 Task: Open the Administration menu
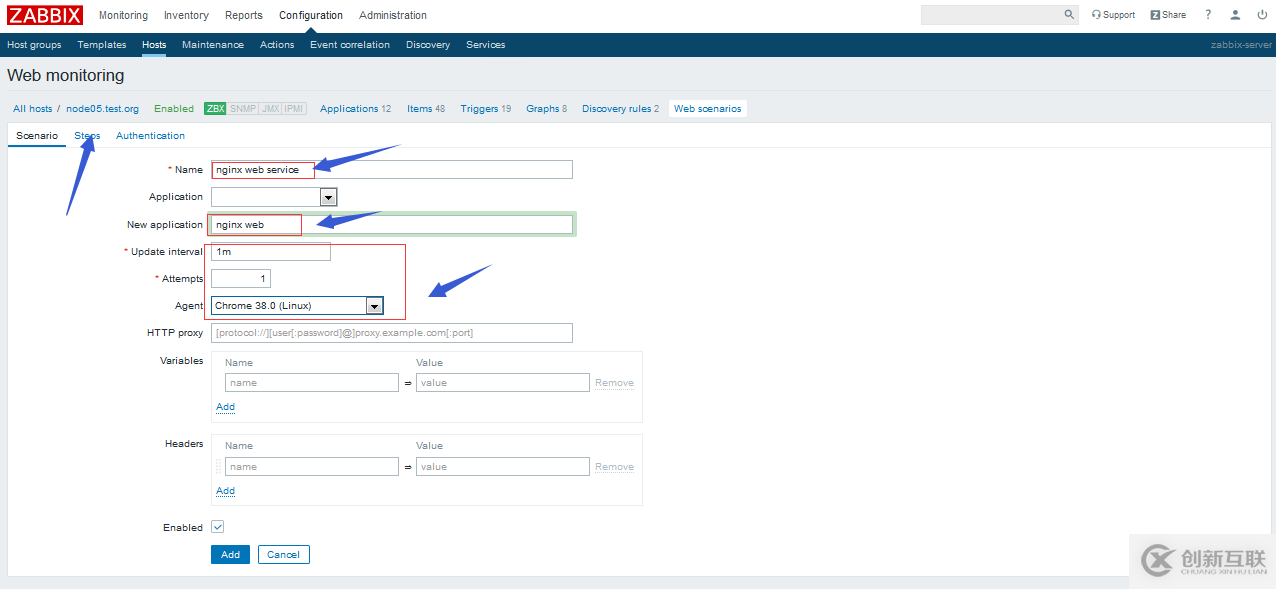(x=393, y=15)
